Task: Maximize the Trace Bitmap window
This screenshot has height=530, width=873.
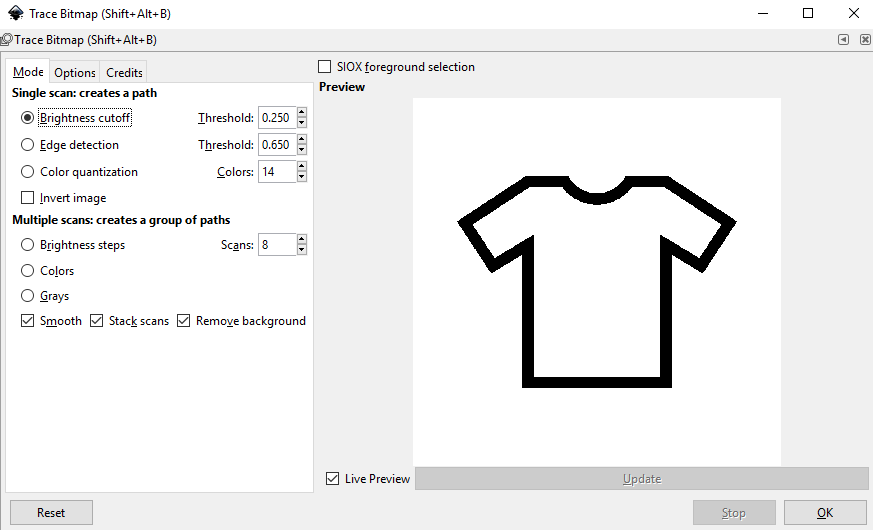Action: pos(808,13)
